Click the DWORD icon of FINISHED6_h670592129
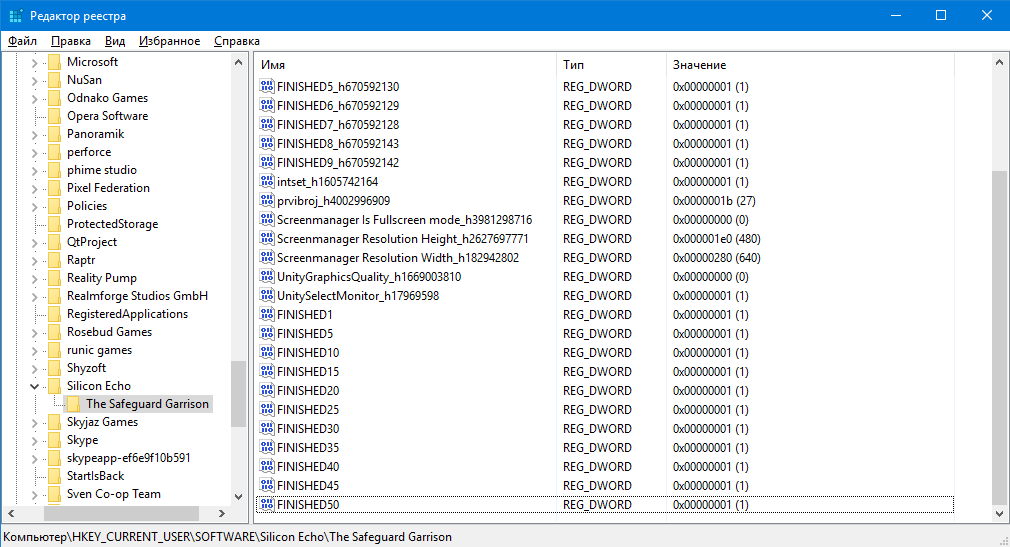The image size is (1010, 547). pyautogui.click(x=267, y=104)
